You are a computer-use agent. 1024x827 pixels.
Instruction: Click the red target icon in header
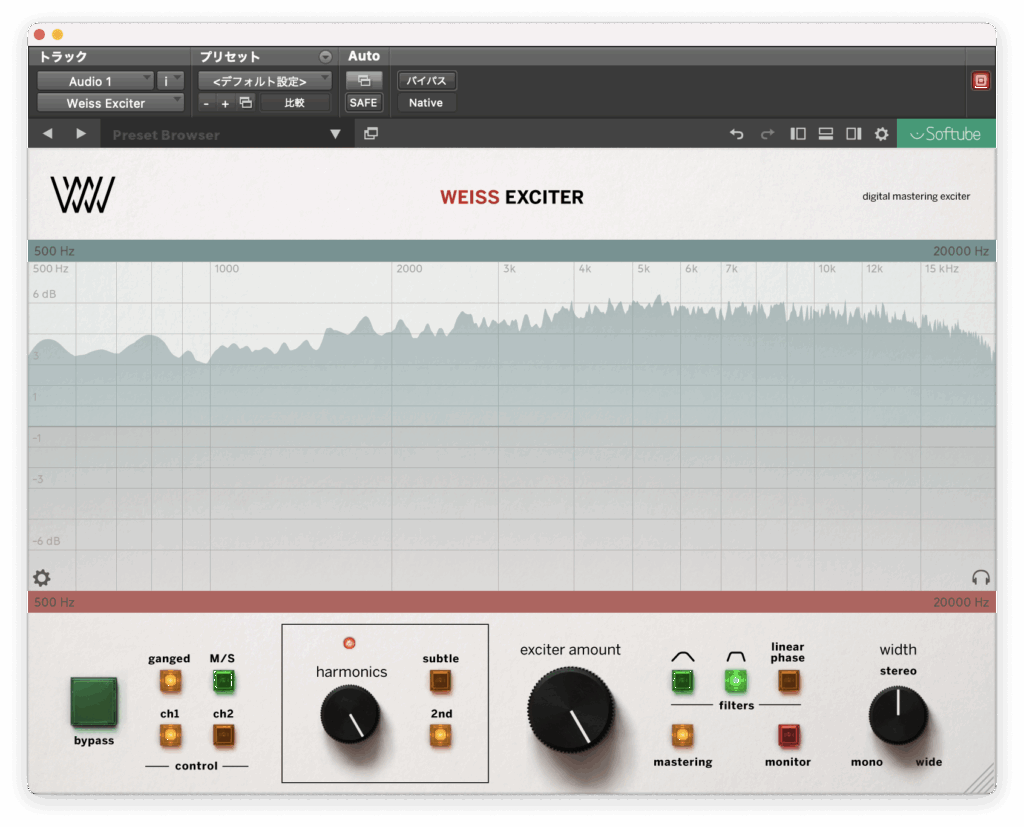980,81
